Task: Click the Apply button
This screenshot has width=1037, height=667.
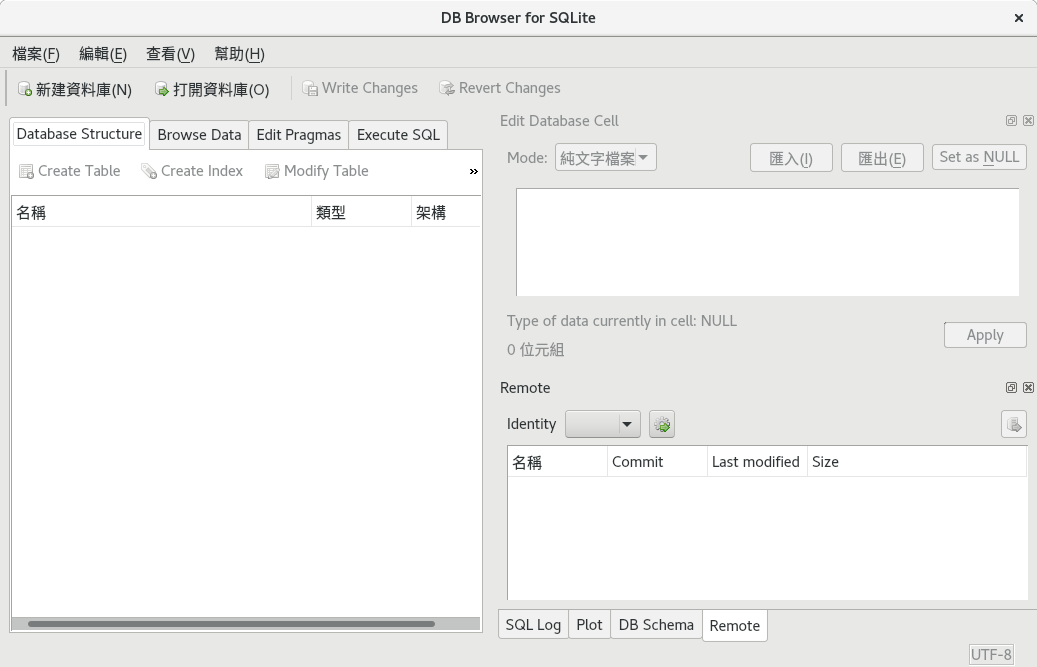Action: [x=985, y=335]
